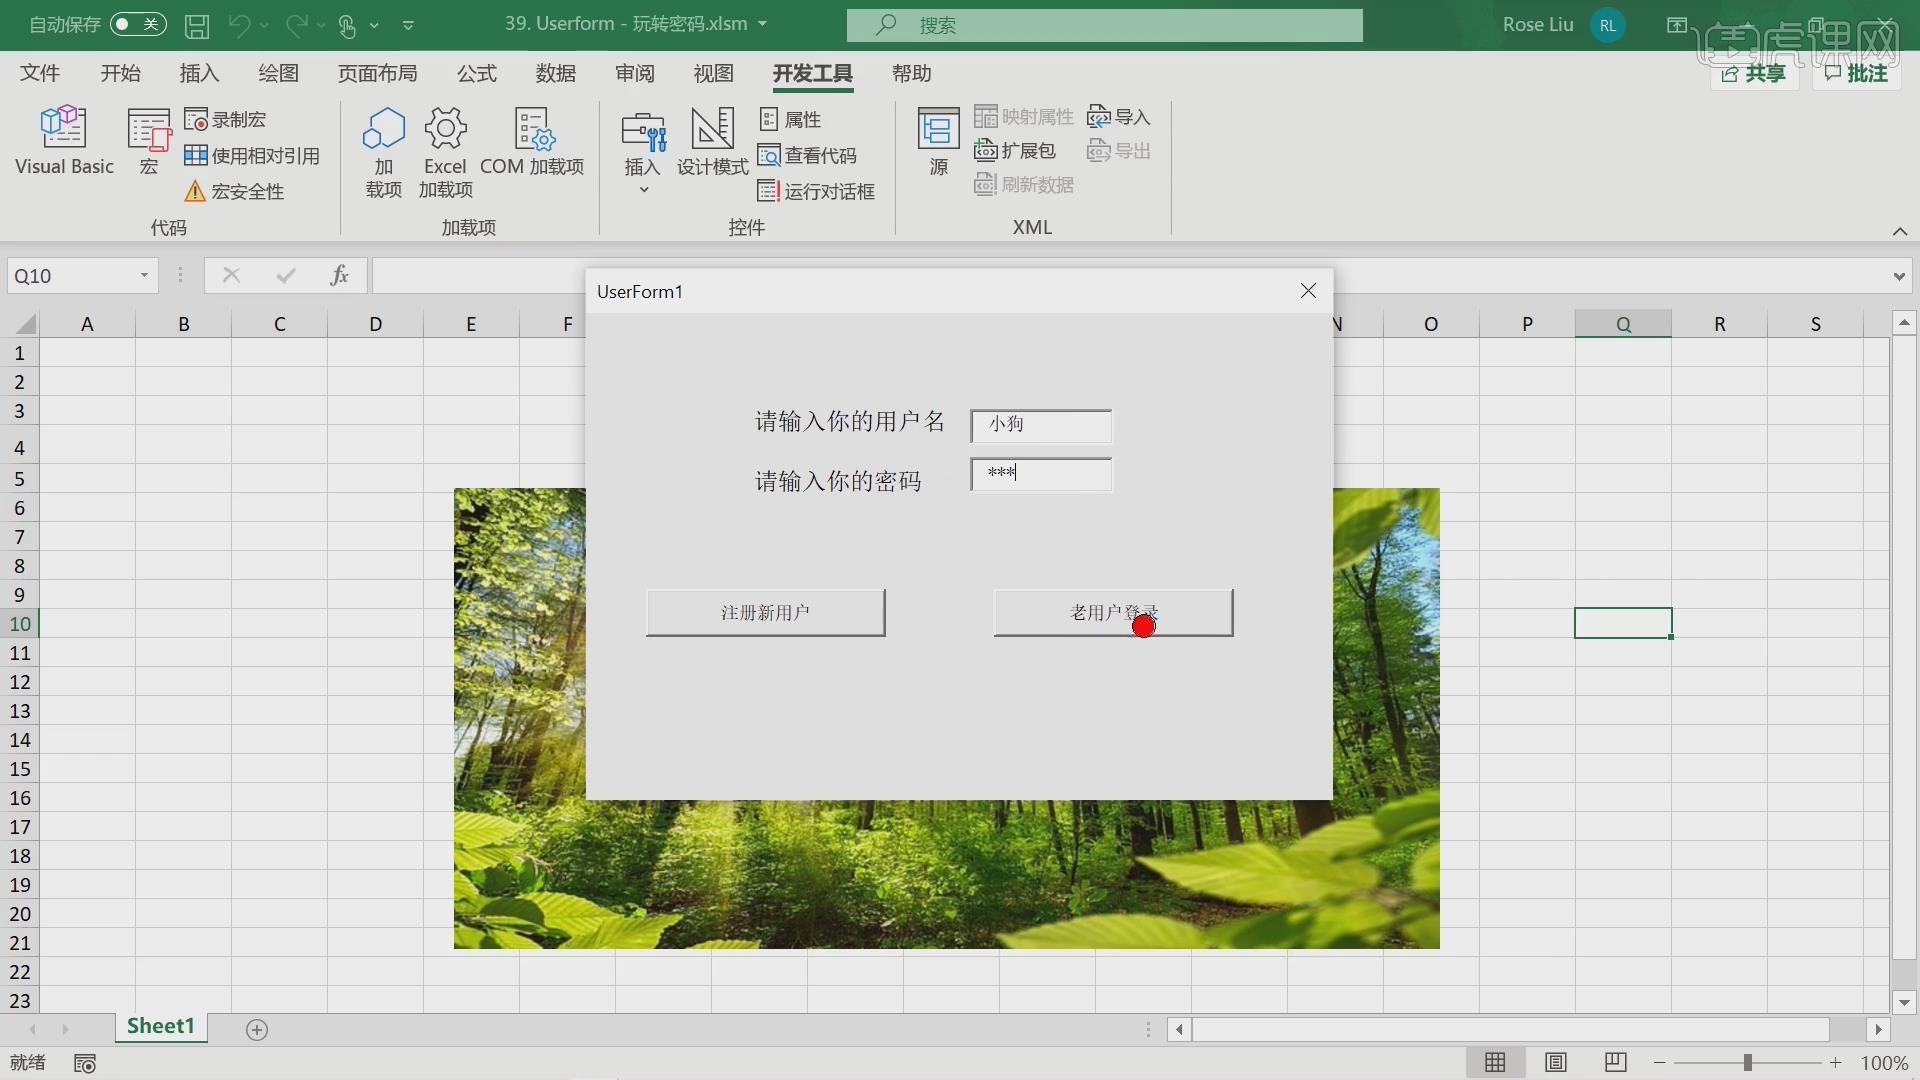Screen dimensions: 1920x1080
Task: Click Run Dialog (运行对话框)
Action: click(x=816, y=191)
